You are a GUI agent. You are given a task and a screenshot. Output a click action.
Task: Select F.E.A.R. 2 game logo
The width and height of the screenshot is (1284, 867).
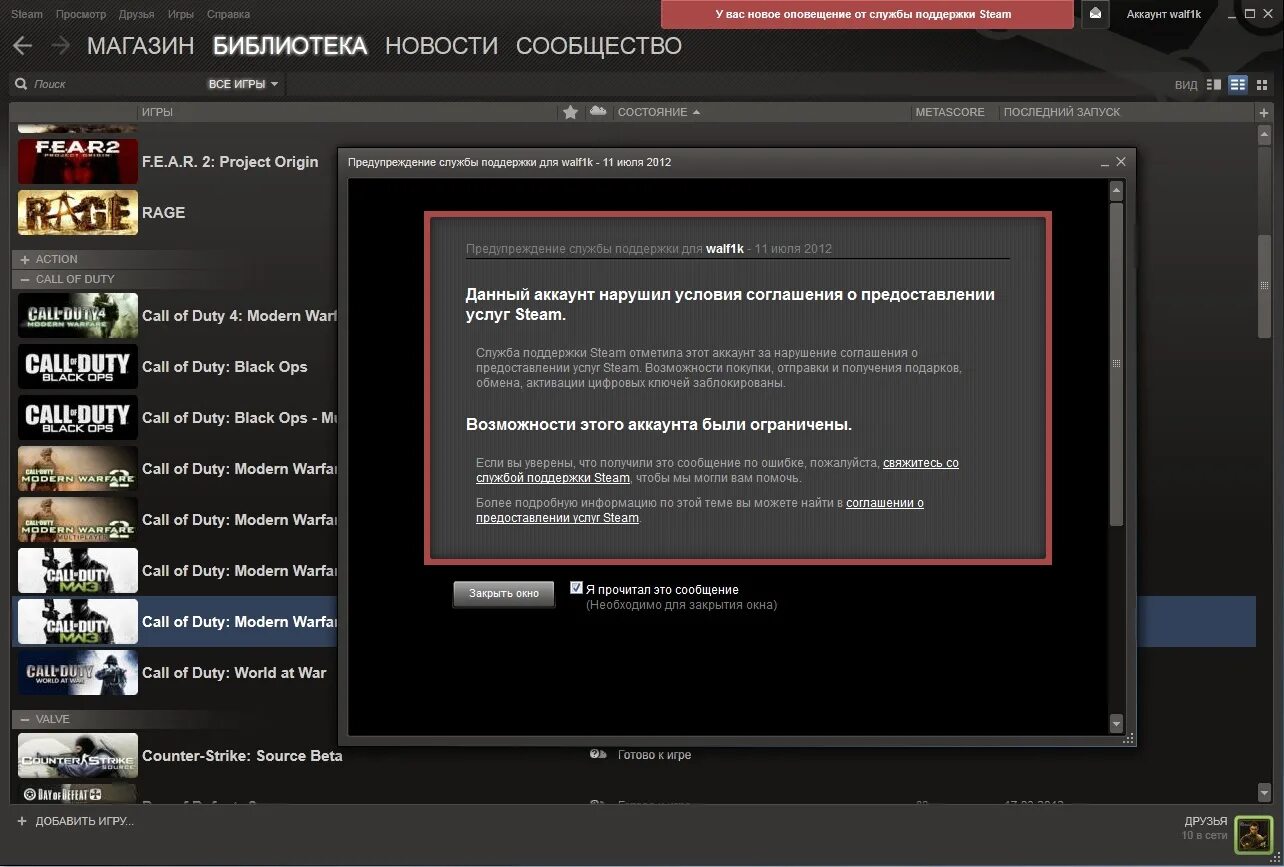(78, 162)
